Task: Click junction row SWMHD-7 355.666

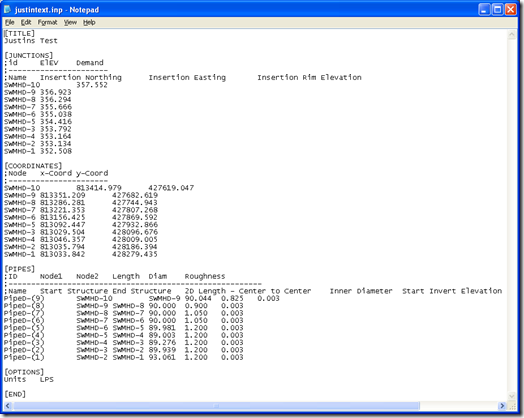Action: [x=38, y=107]
